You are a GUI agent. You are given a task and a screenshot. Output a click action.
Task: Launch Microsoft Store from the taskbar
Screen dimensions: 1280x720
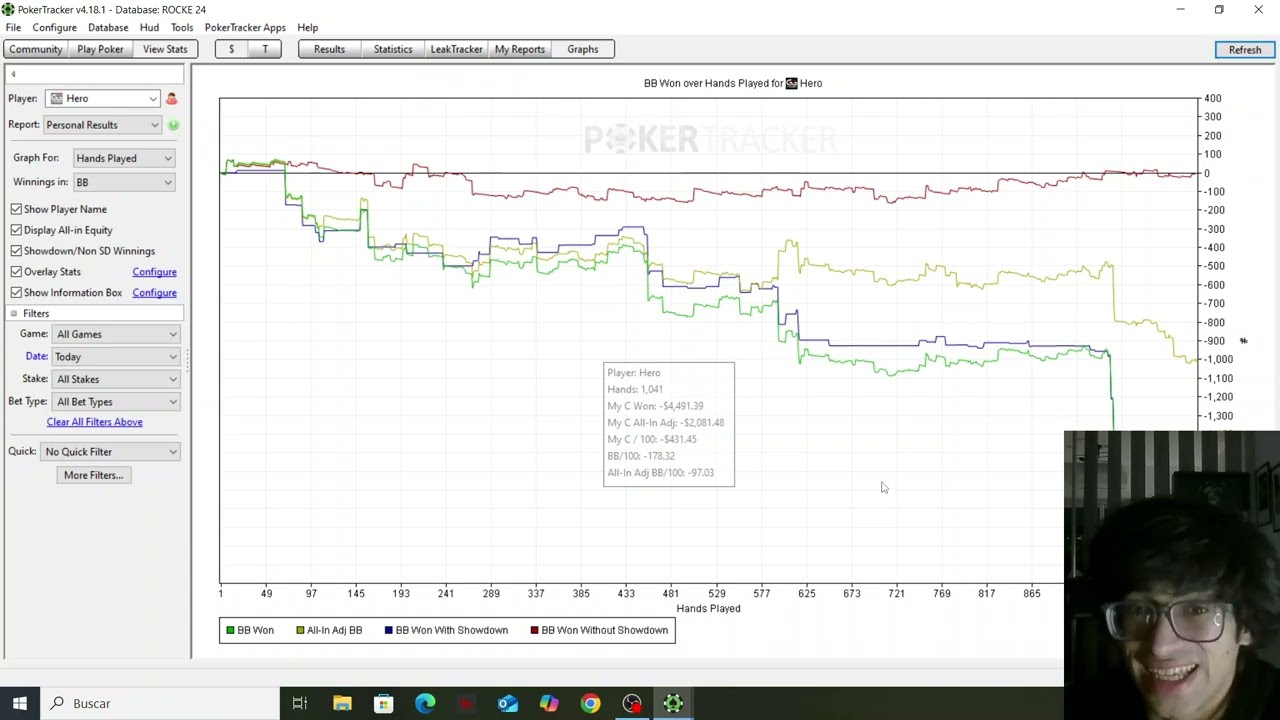(384, 703)
